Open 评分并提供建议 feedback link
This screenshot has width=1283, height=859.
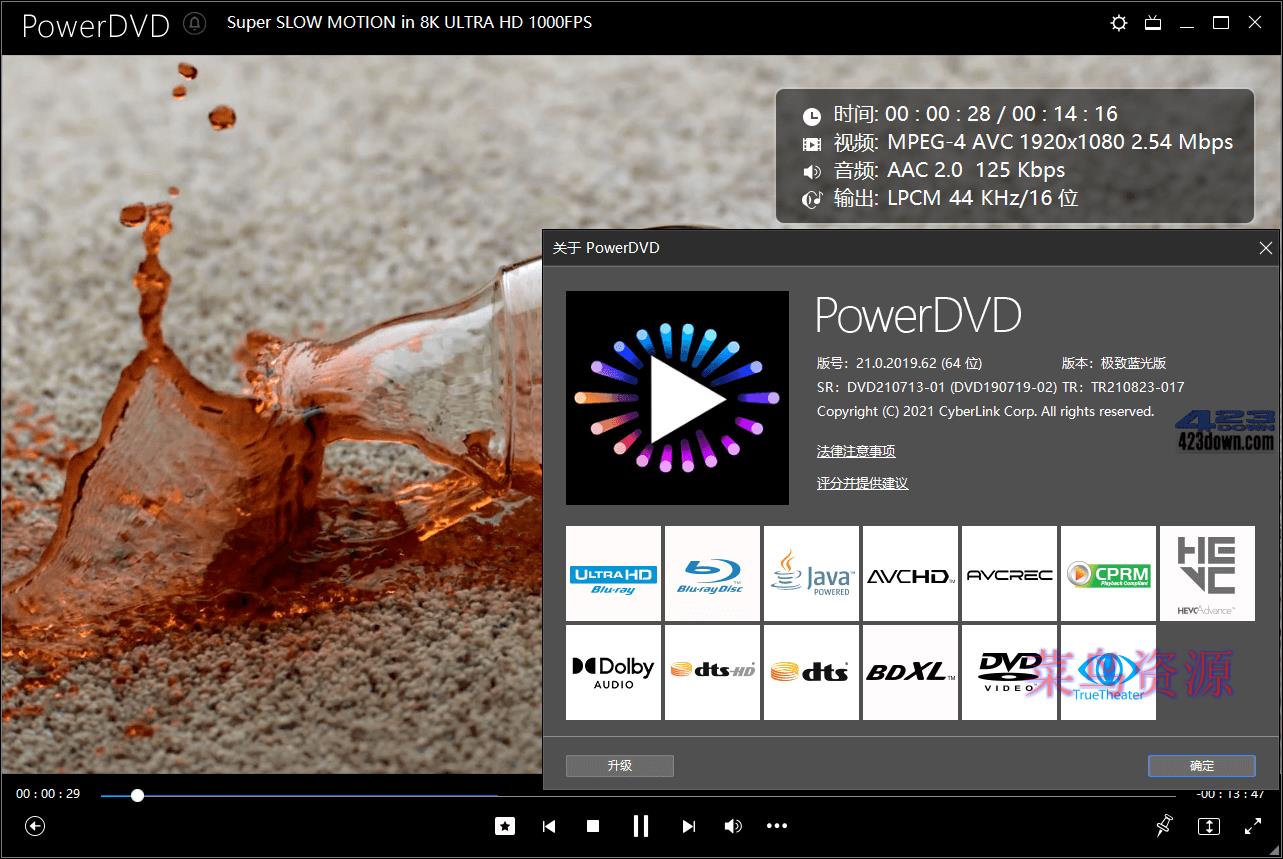(861, 483)
